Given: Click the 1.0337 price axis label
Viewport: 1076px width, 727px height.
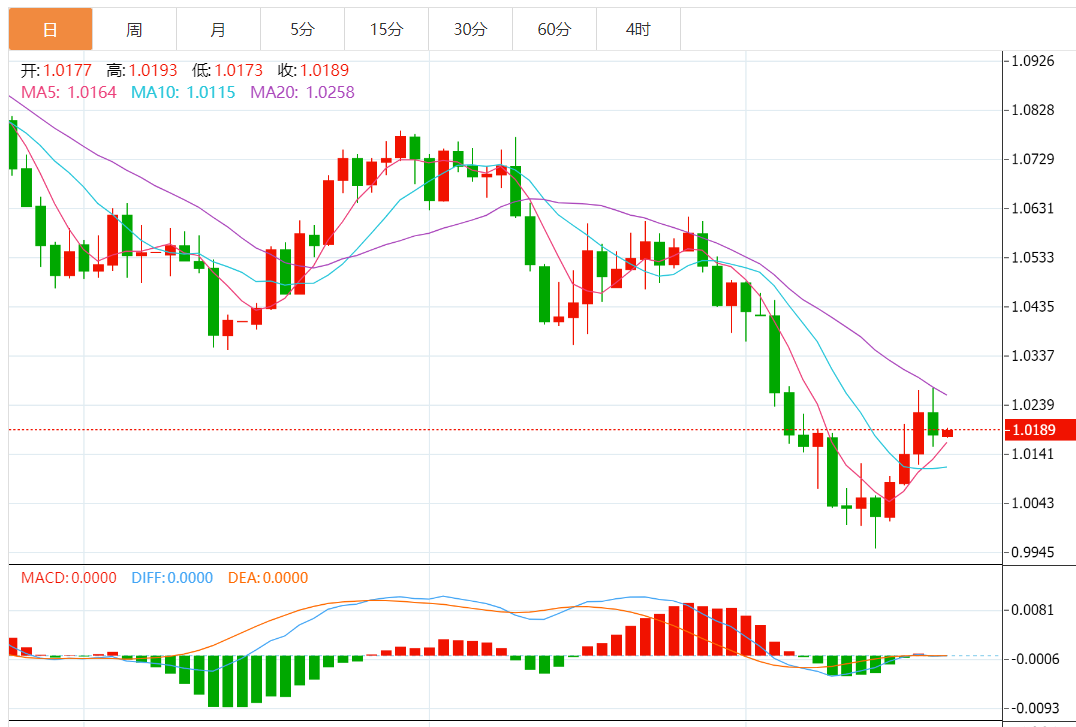Looking at the screenshot, I should [x=1033, y=356].
